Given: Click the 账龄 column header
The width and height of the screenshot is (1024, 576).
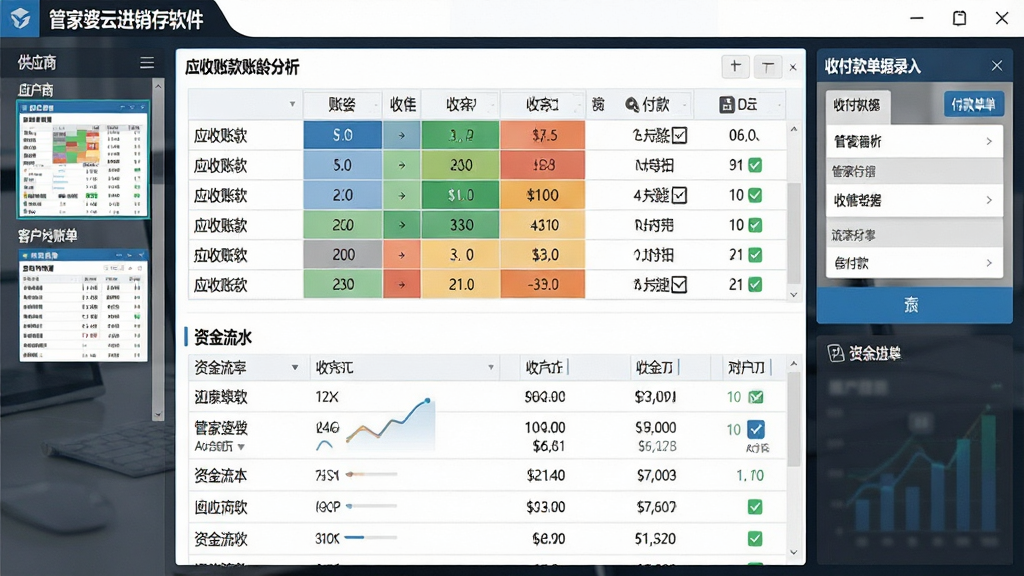Looking at the screenshot, I should [x=342, y=104].
